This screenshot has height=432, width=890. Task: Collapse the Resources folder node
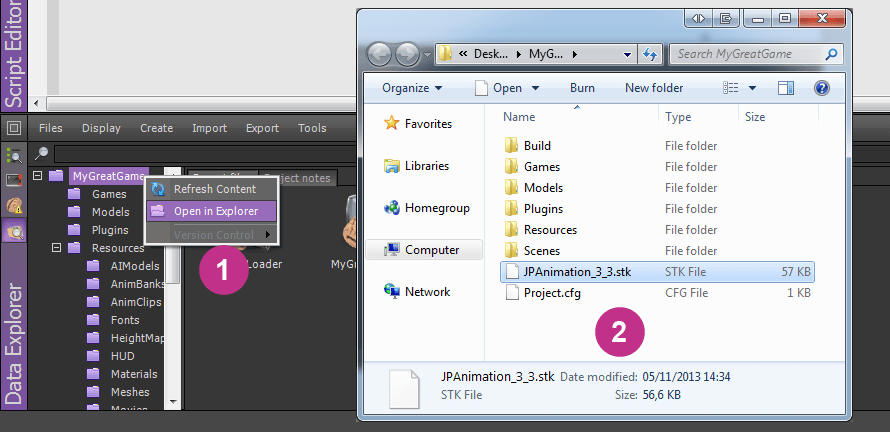(57, 248)
